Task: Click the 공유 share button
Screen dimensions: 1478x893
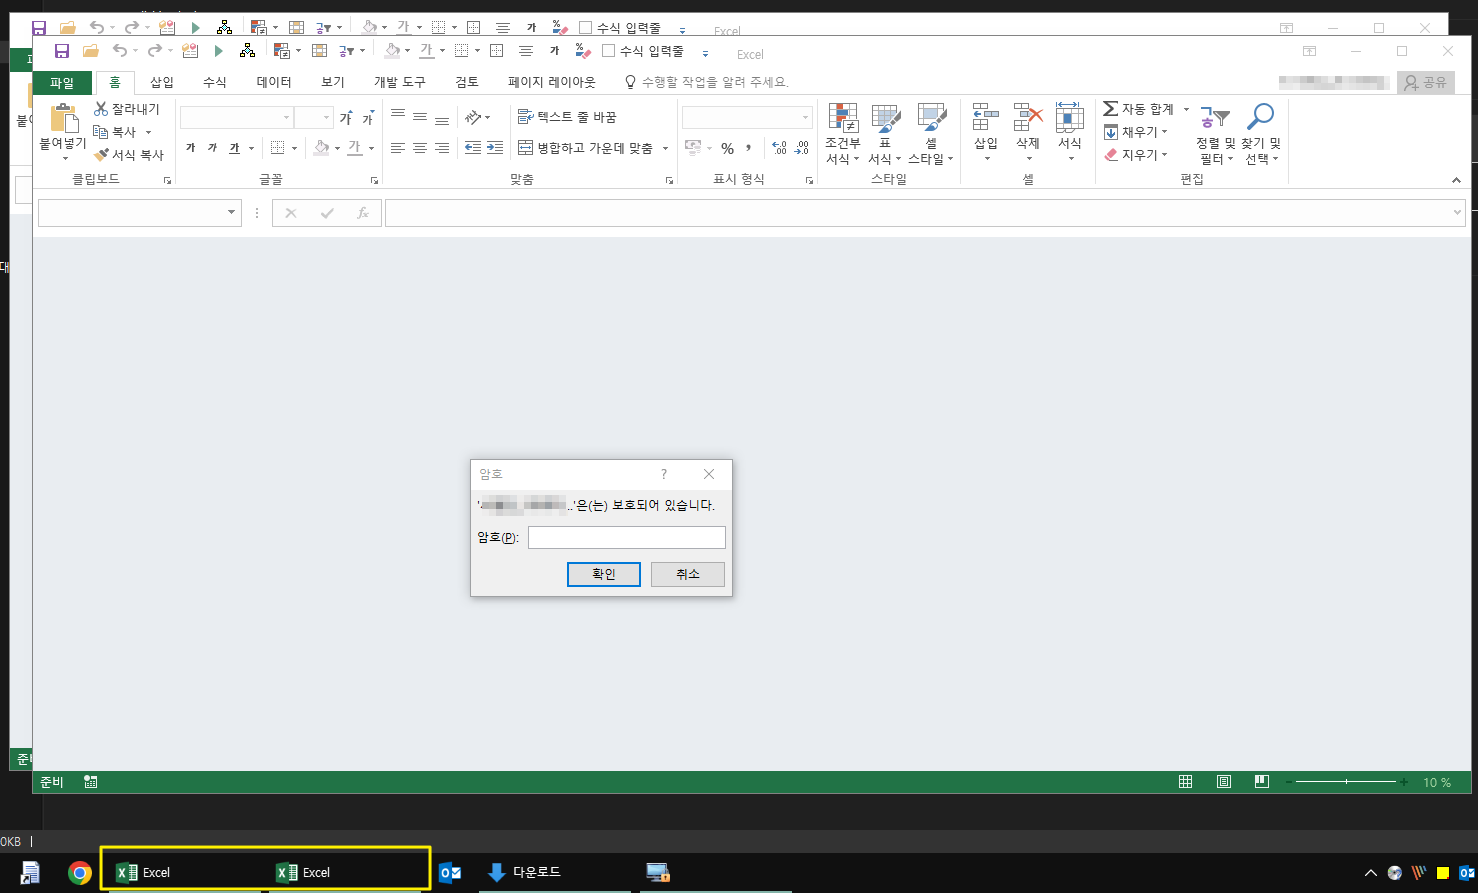Action: pos(1425,82)
